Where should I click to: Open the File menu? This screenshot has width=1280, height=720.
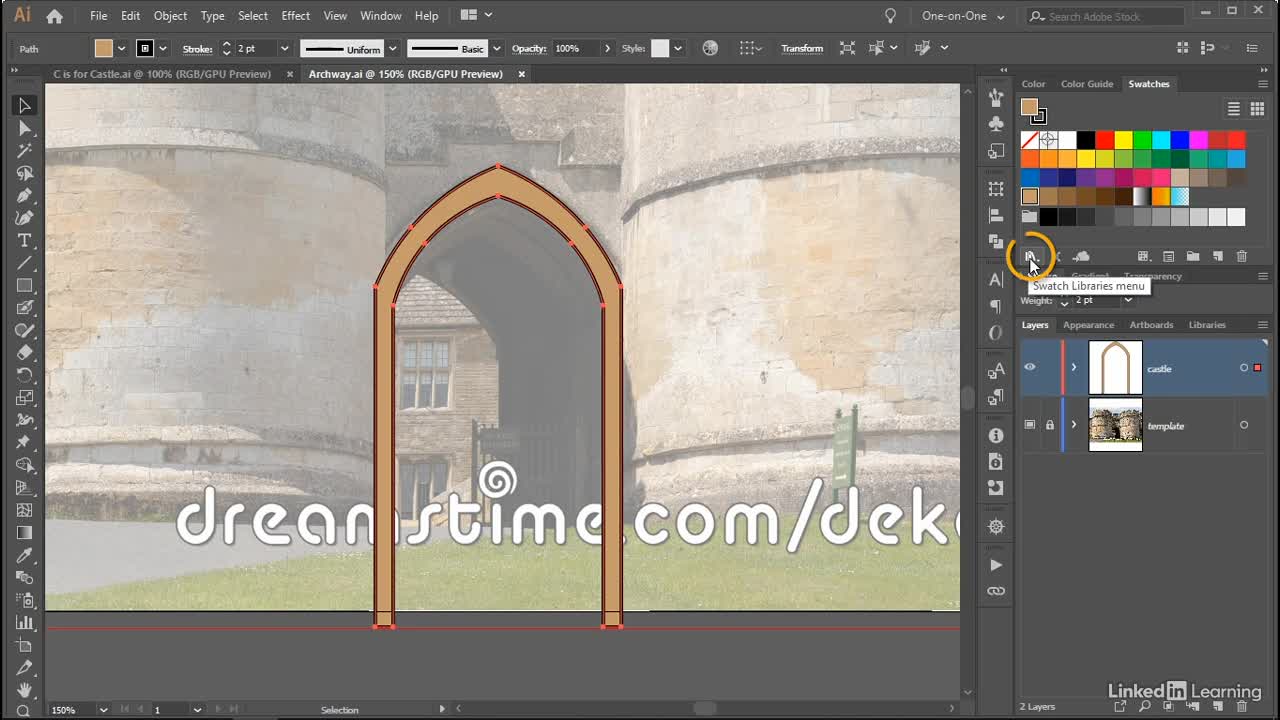click(x=98, y=16)
